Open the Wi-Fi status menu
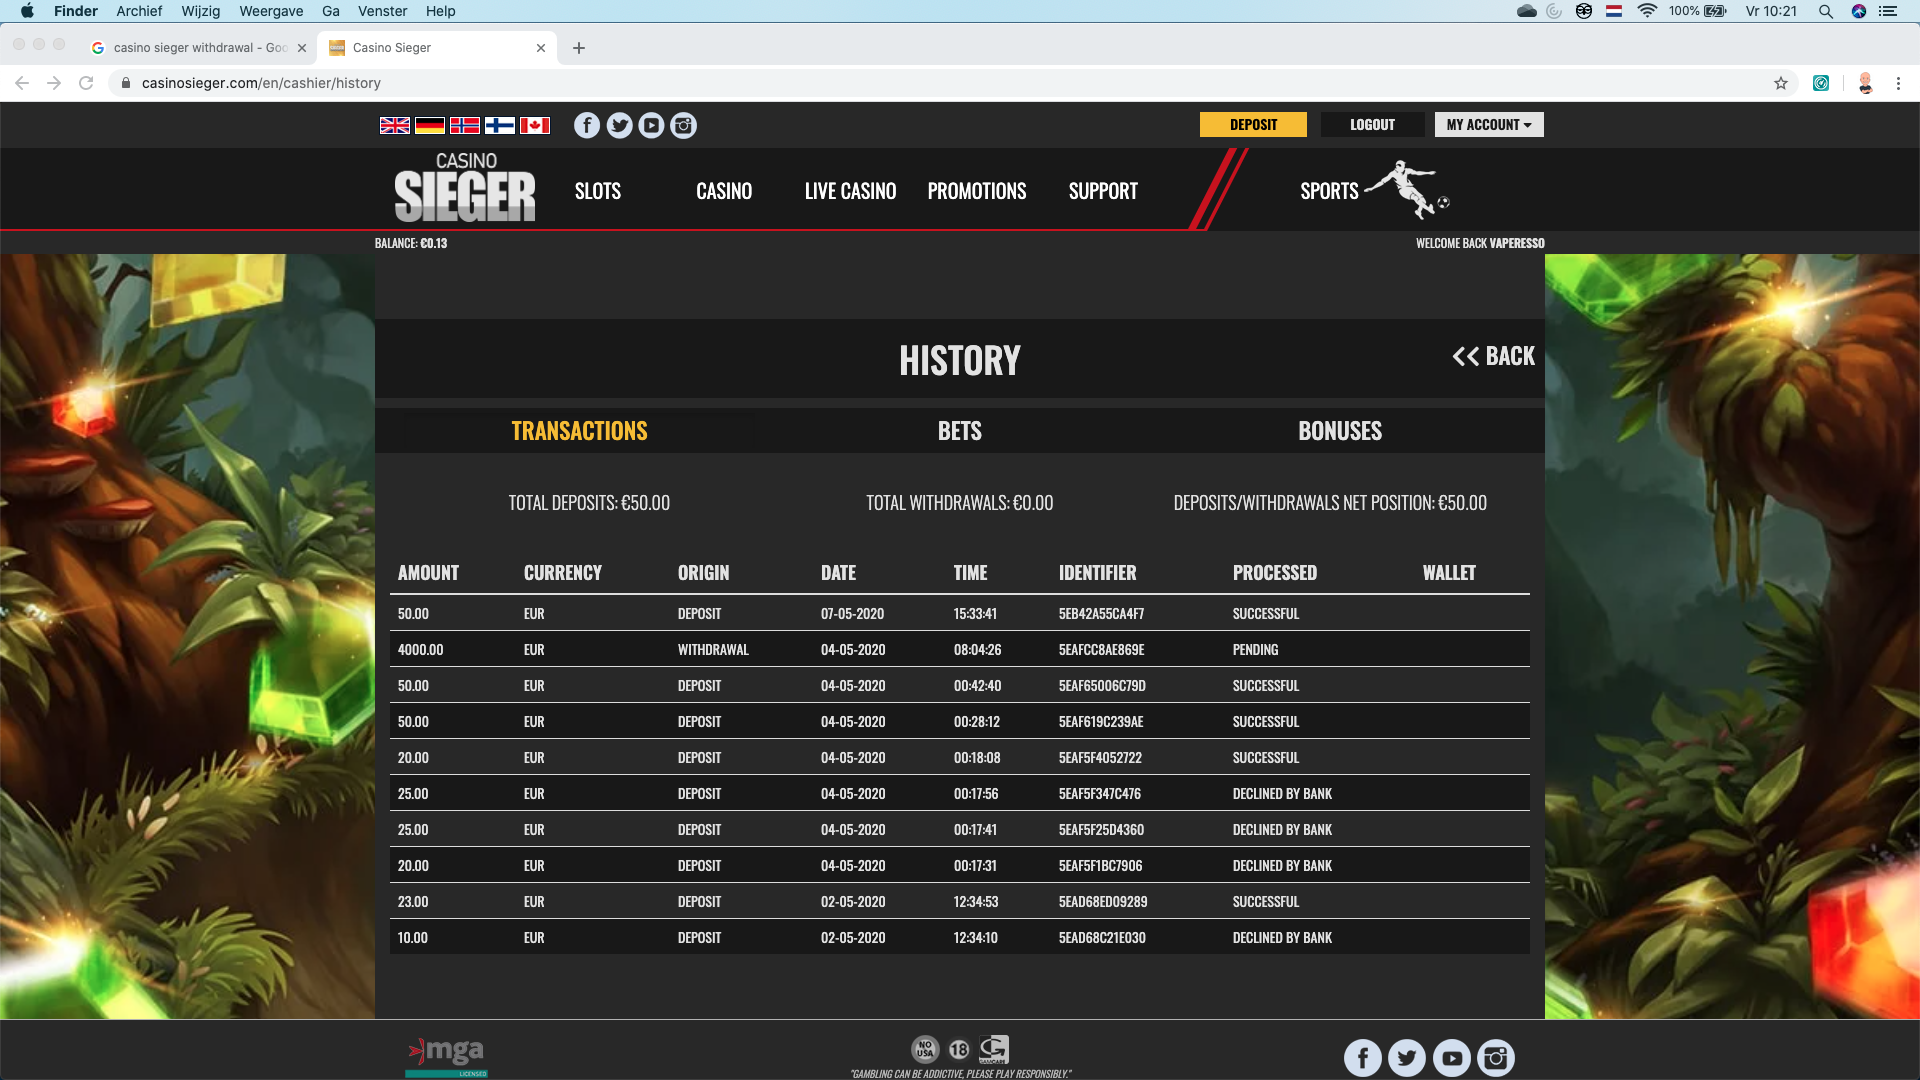The height and width of the screenshot is (1080, 1920). tap(1647, 11)
